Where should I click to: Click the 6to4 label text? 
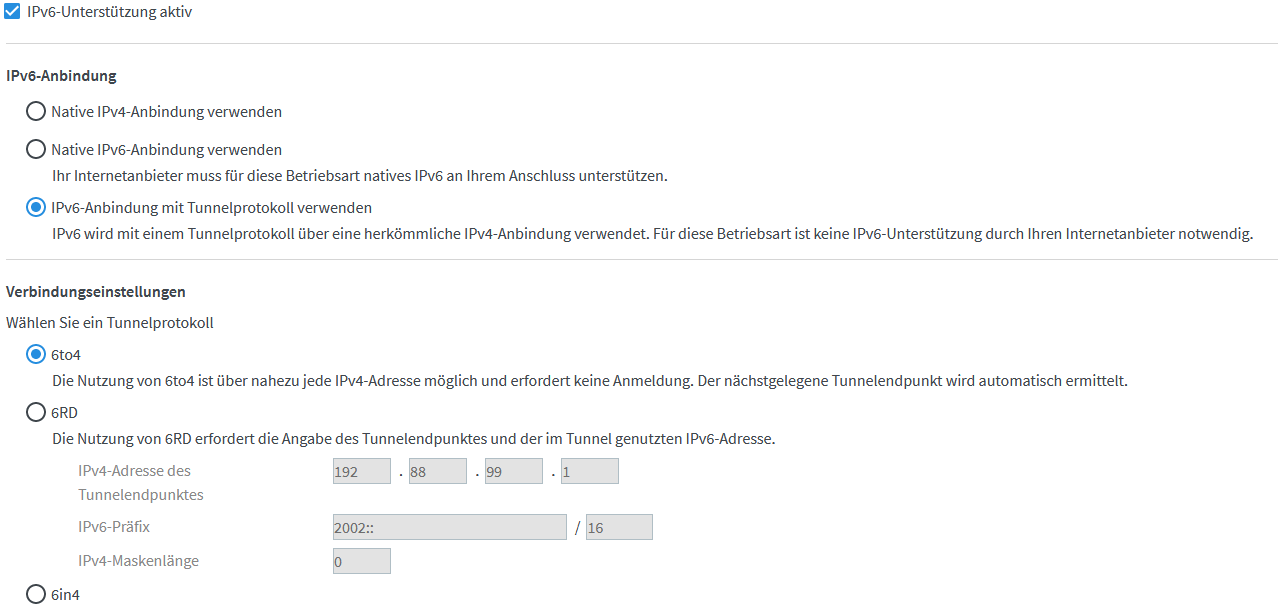pyautogui.click(x=66, y=355)
